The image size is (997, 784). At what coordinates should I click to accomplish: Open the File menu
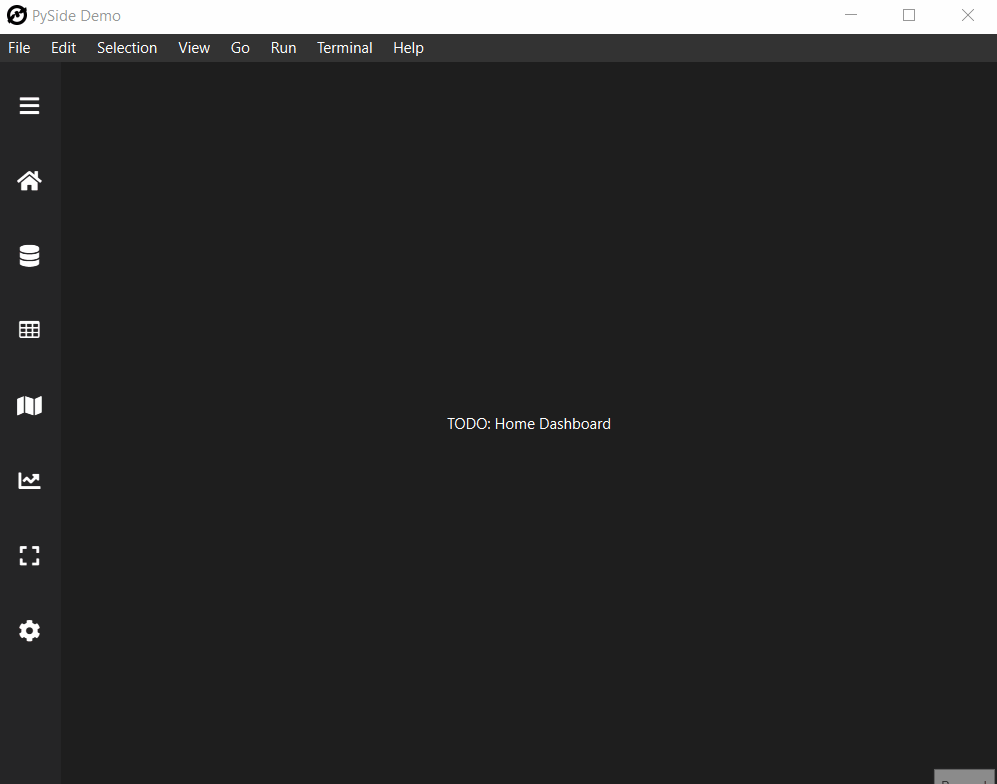[18, 47]
